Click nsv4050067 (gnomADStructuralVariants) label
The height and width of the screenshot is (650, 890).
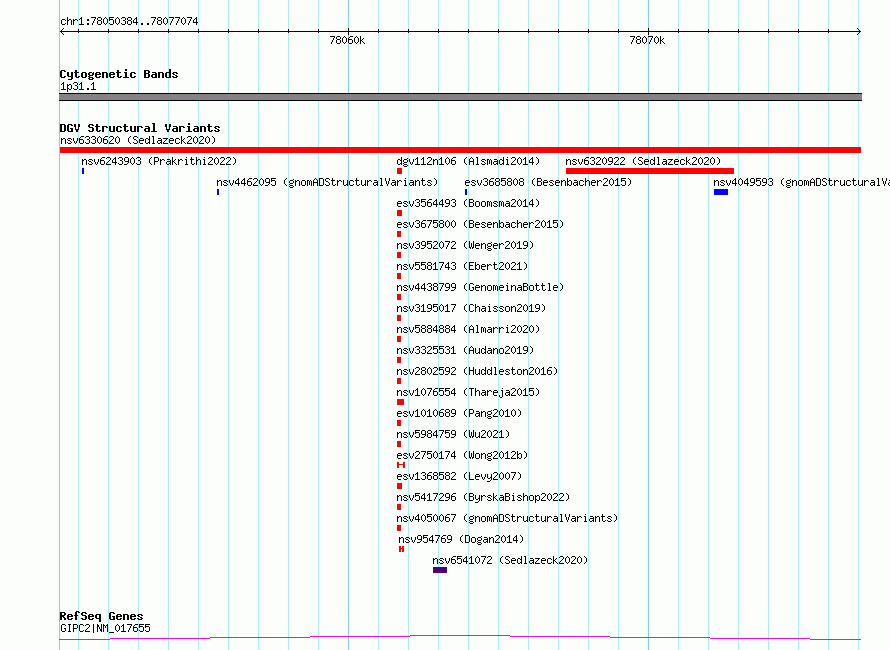(507, 518)
